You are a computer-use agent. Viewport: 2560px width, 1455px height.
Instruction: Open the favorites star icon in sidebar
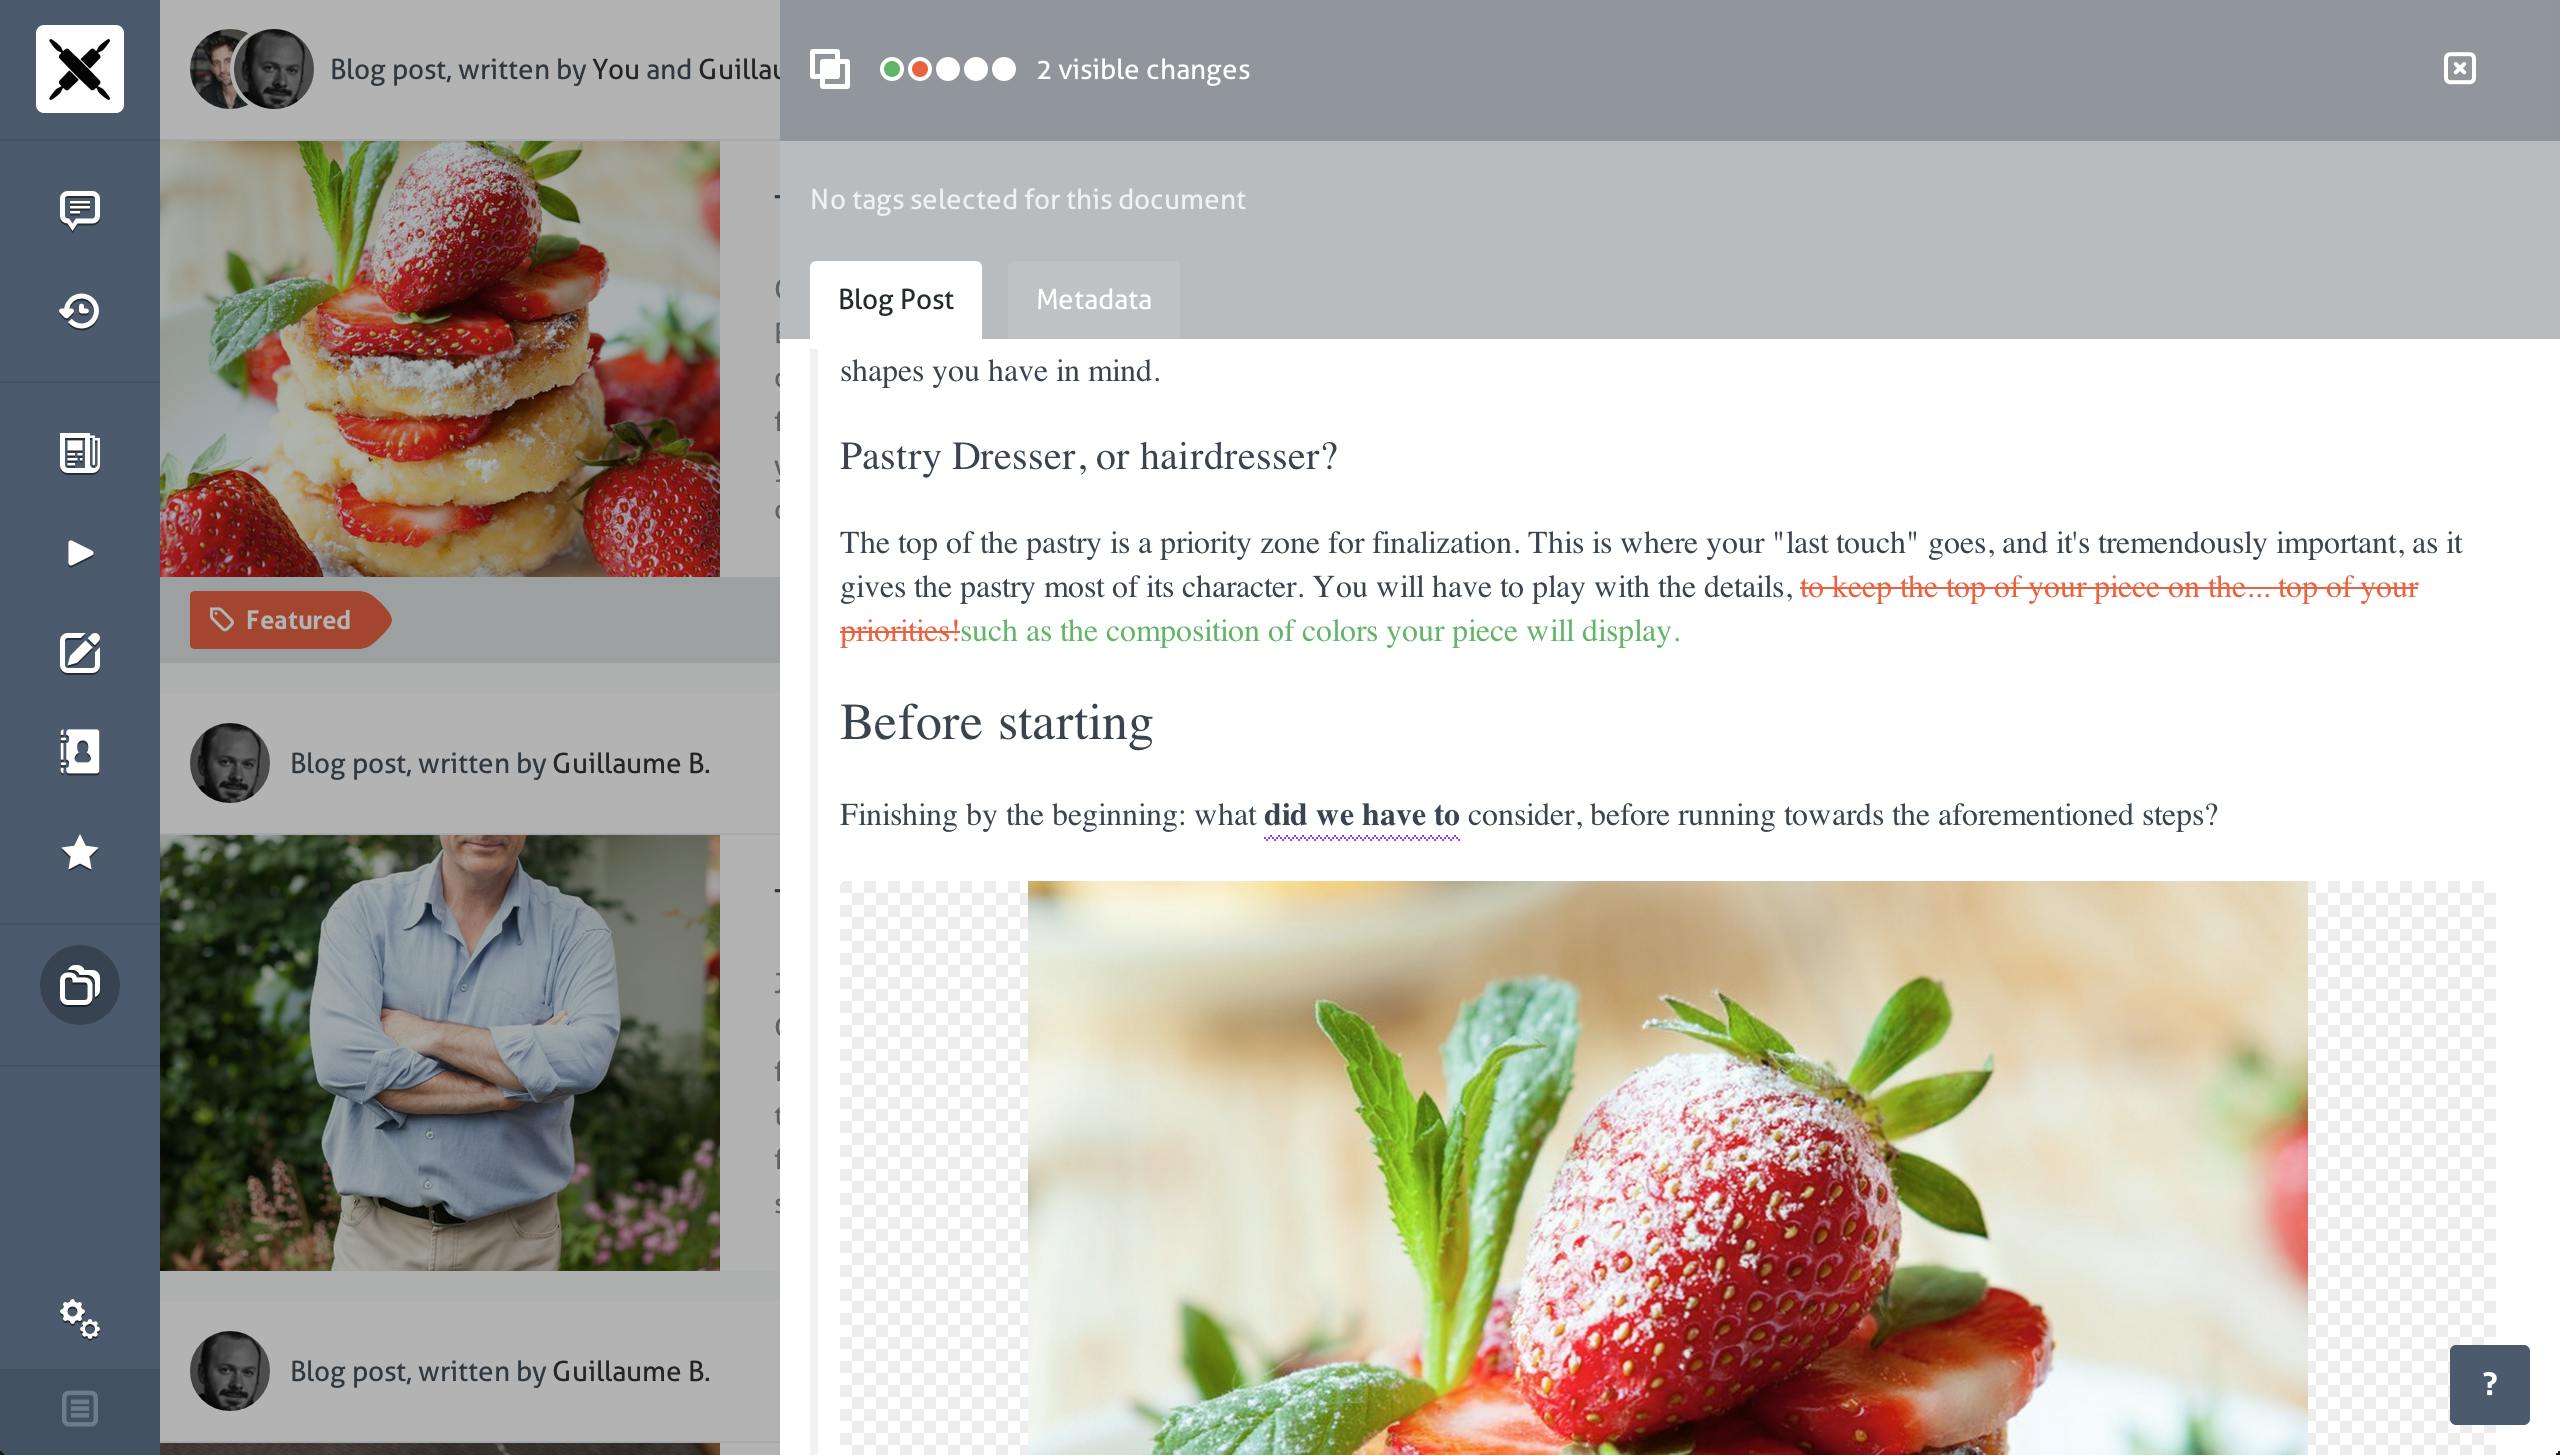[x=80, y=853]
